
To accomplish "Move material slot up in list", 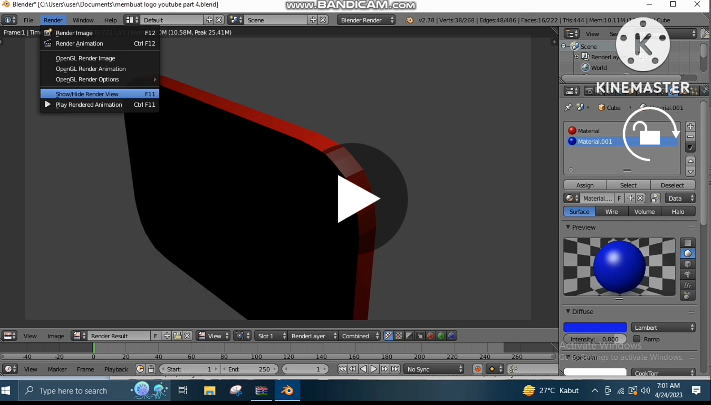I will (x=690, y=161).
